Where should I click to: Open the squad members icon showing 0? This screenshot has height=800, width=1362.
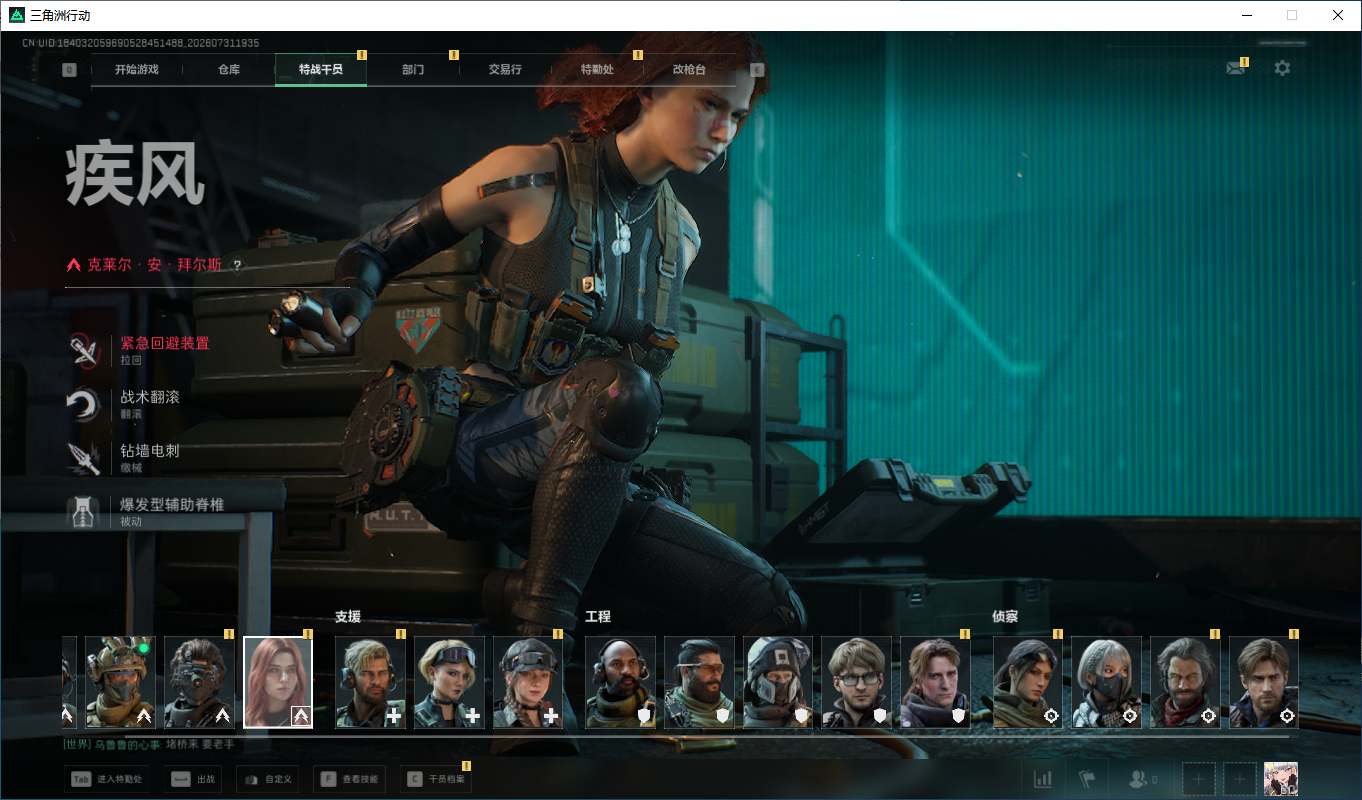(1142, 778)
